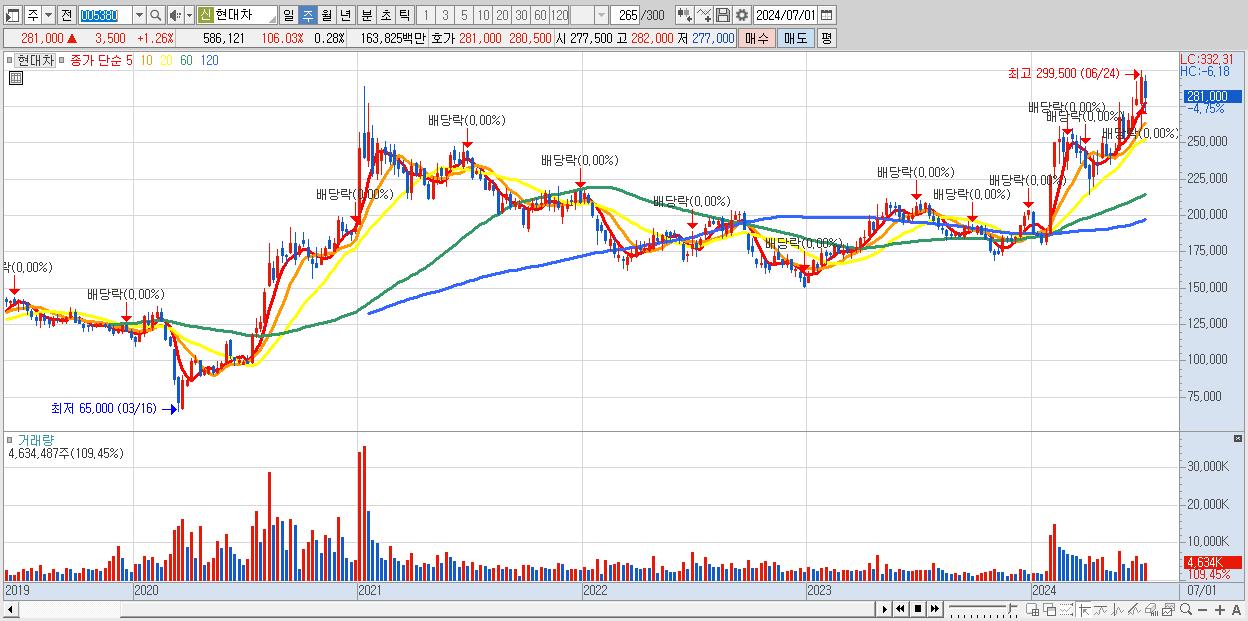Screen dimensions: 1248x621
Task: Adjust the bottom zoom slider handle
Action: (1011, 608)
